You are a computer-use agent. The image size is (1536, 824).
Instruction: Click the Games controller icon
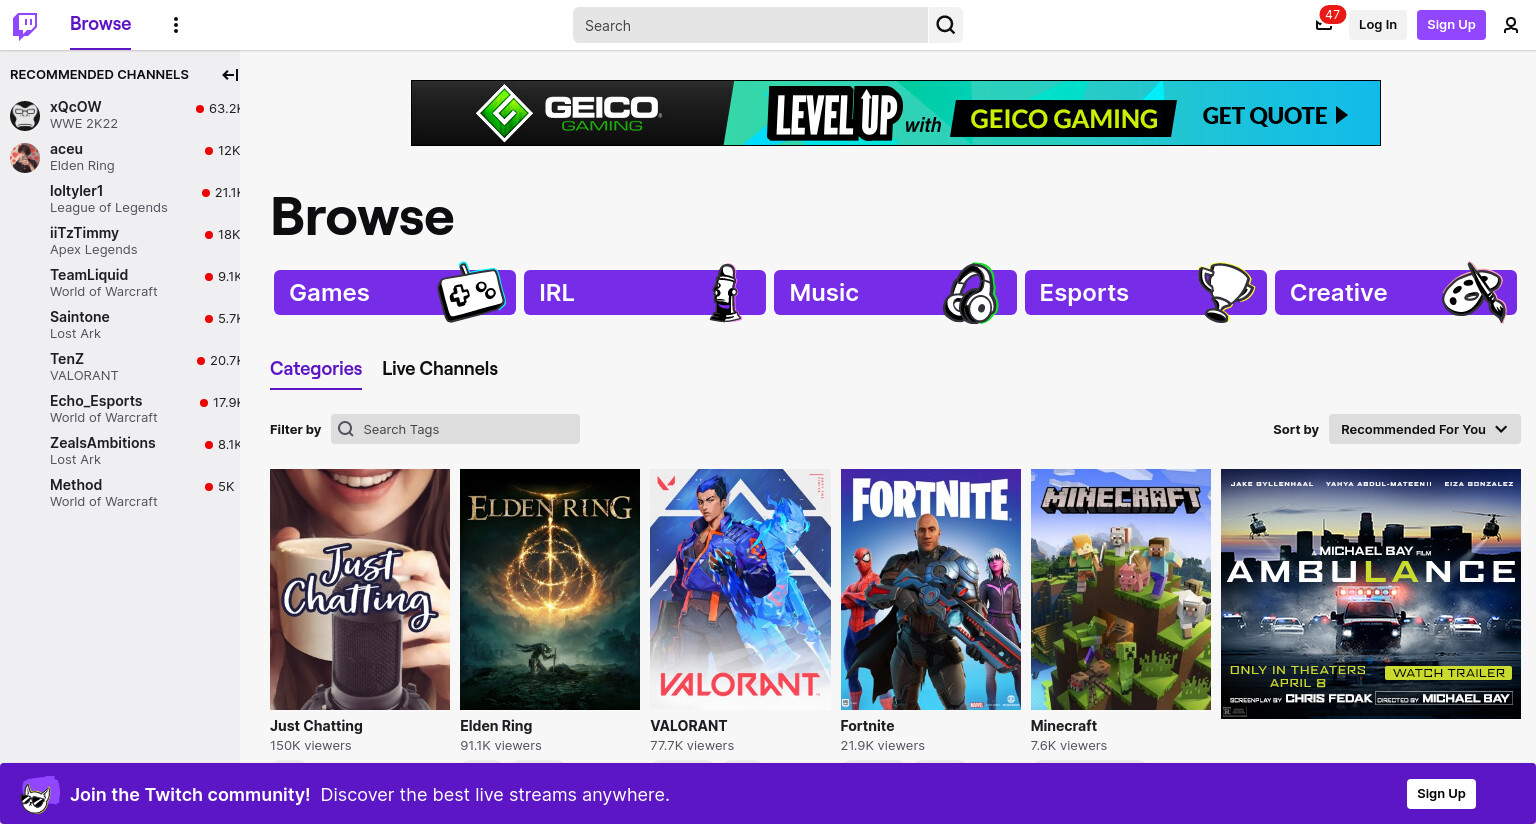pyautogui.click(x=471, y=292)
